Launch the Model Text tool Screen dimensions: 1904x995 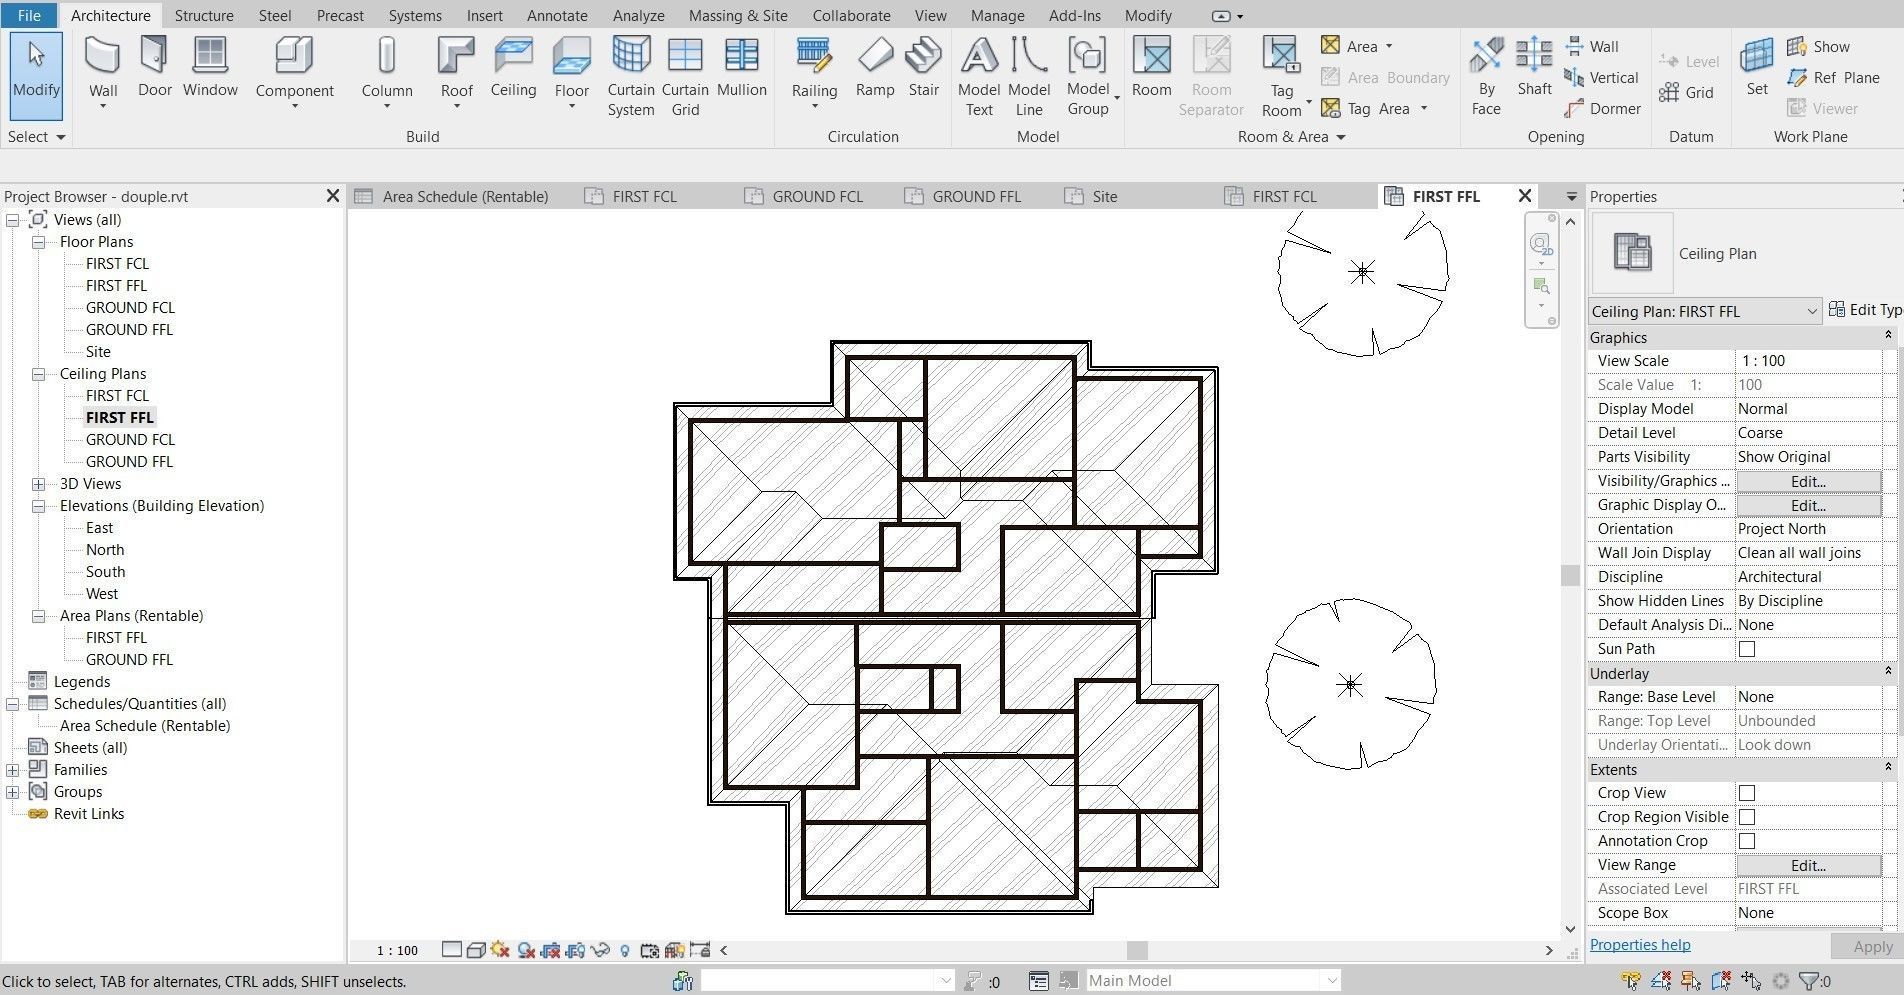(x=979, y=76)
